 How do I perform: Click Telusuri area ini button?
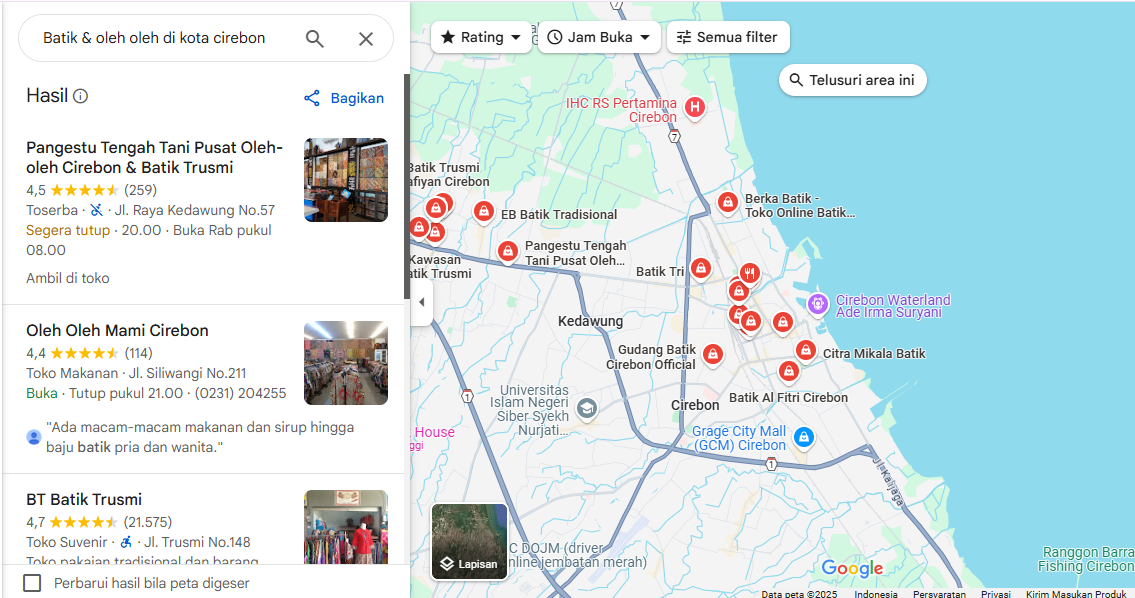(x=853, y=80)
